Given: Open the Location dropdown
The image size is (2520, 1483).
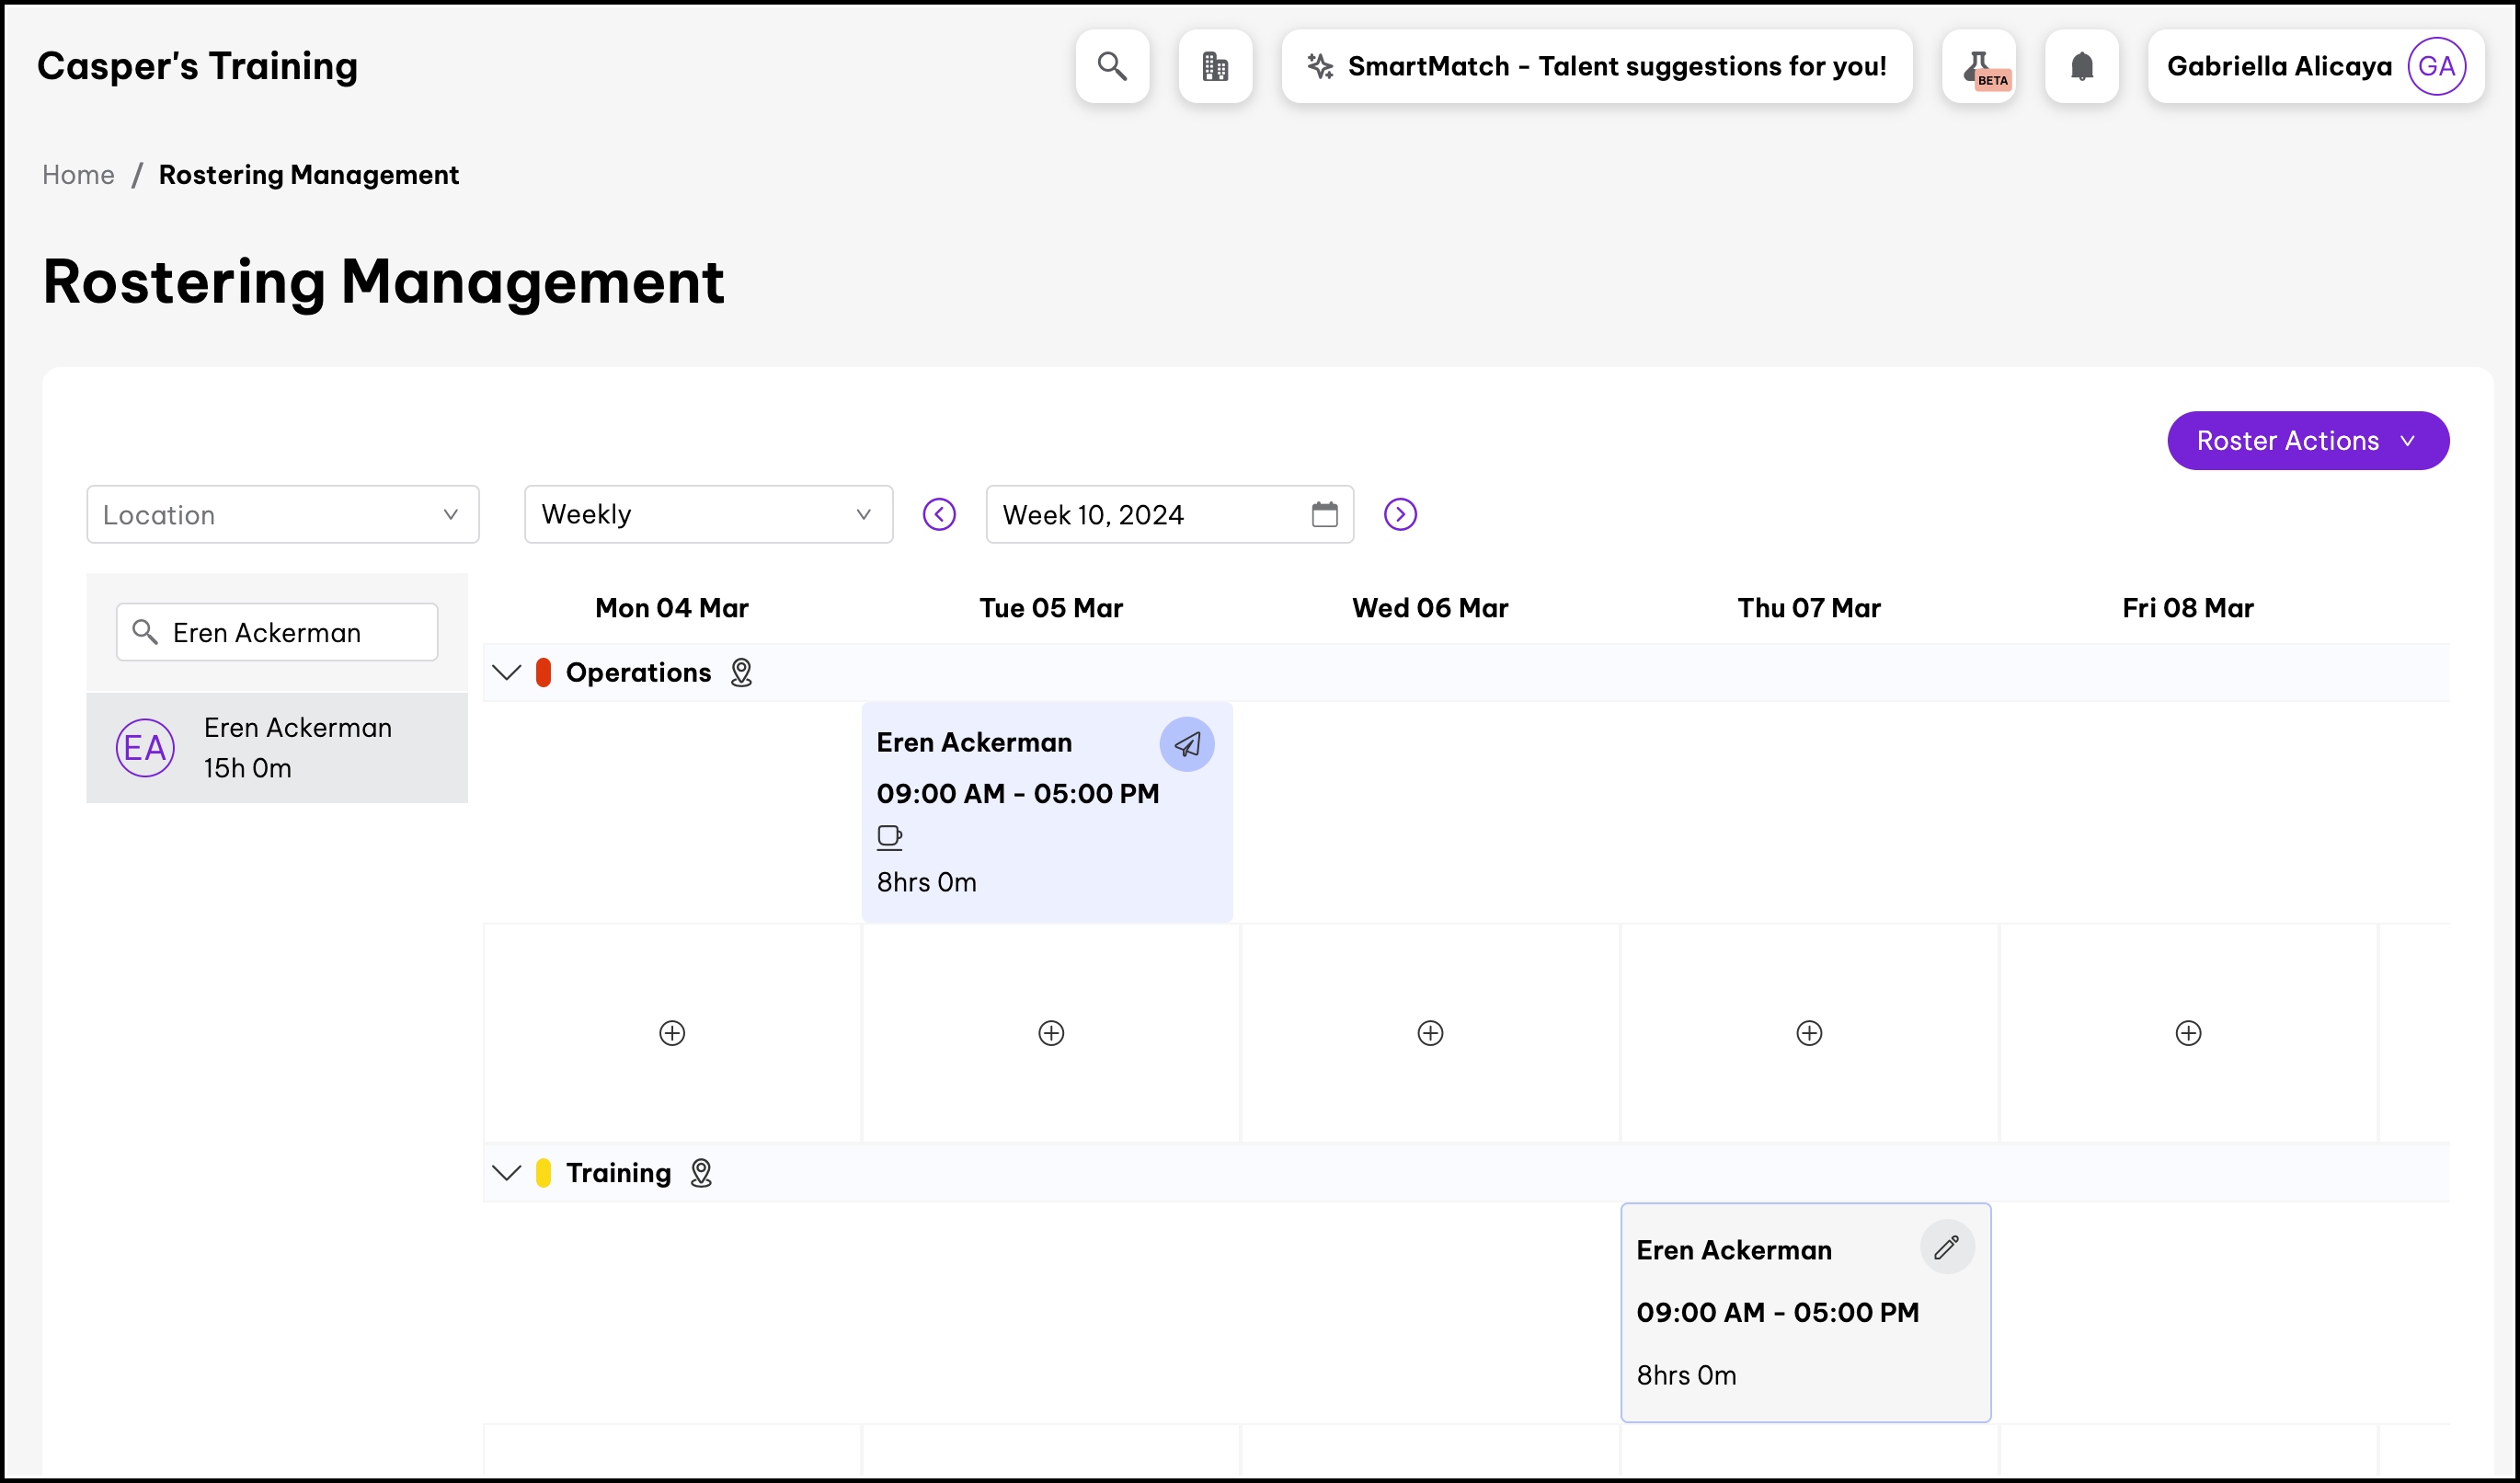Looking at the screenshot, I should click(x=283, y=514).
